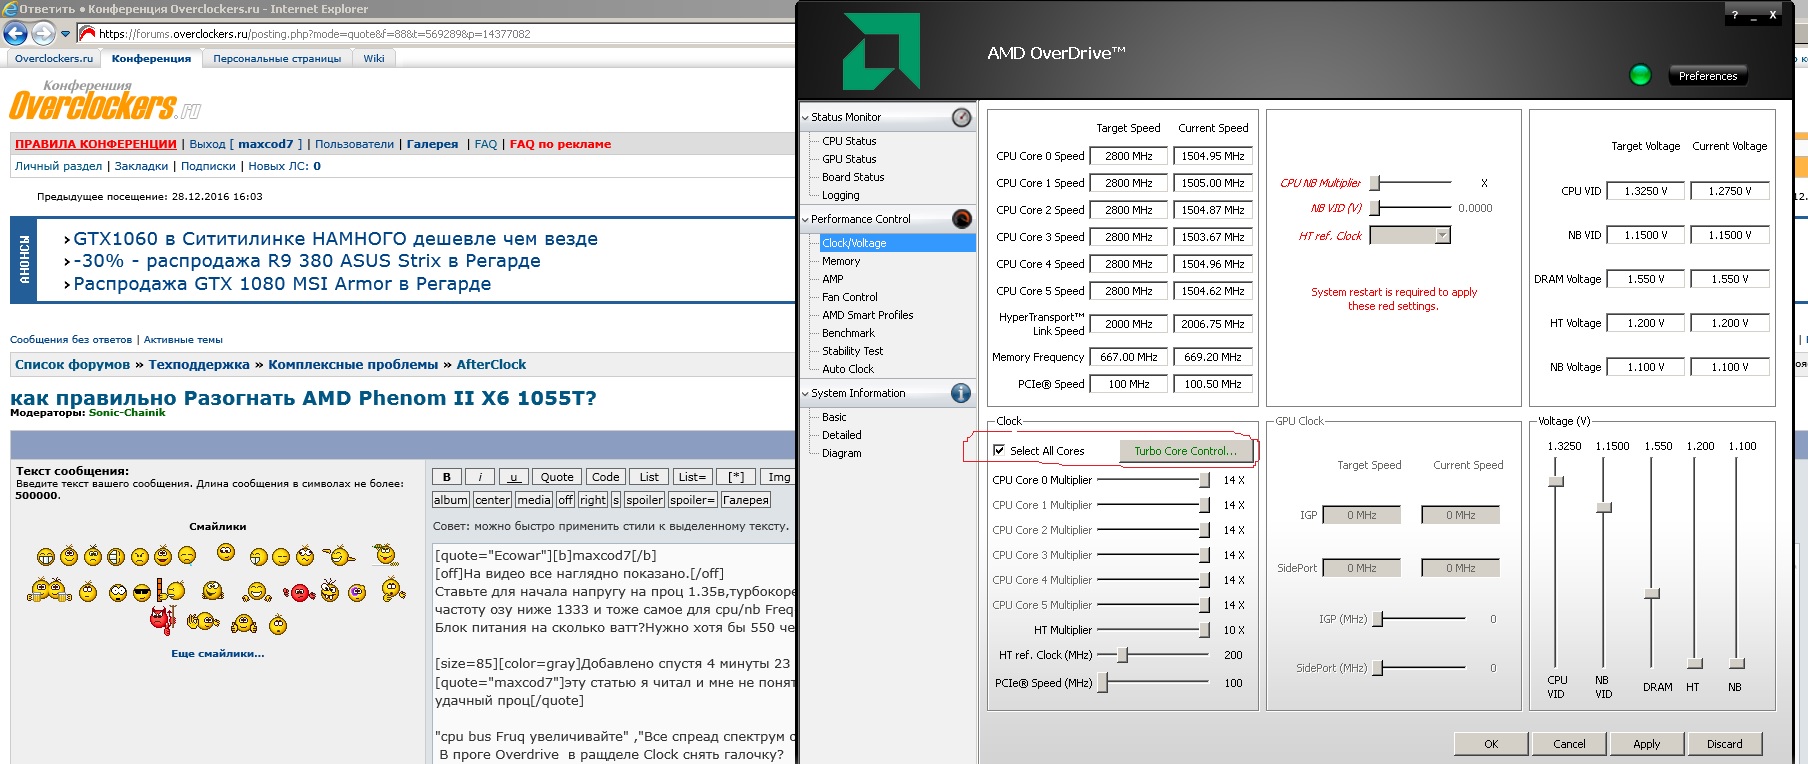Click the Status Monitor gauge icon

pyautogui.click(x=961, y=117)
